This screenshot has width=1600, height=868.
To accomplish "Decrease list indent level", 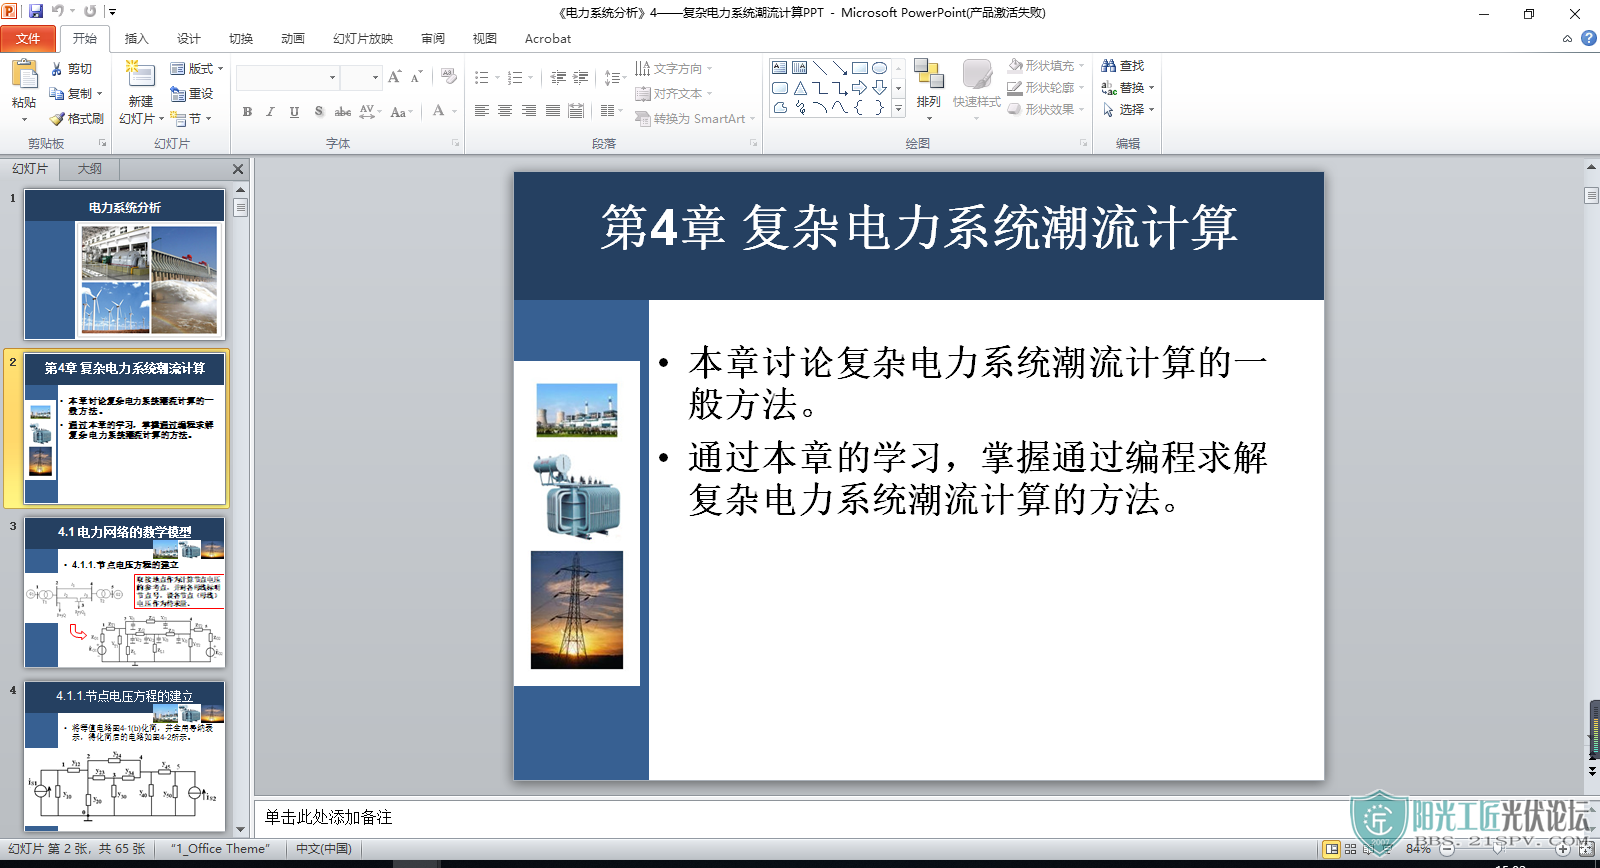I will (x=558, y=77).
